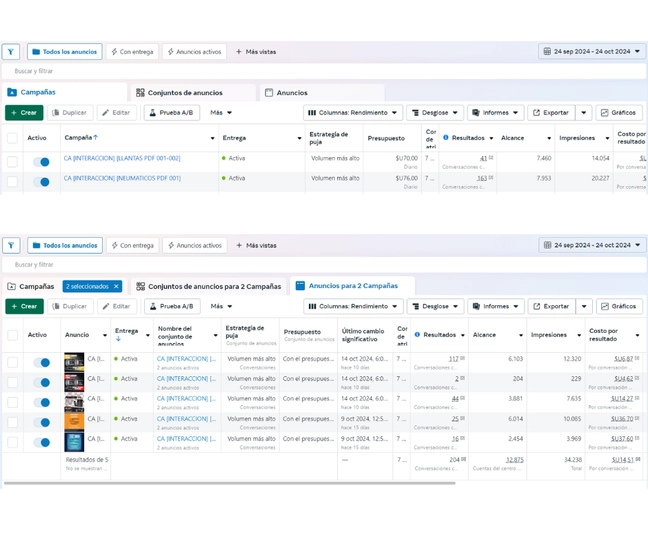Image resolution: width=648 pixels, height=543 pixels.
Task: Open the CA [INTERACCION] [LLANTAS PDF 001-002] link
Action: pos(122,158)
